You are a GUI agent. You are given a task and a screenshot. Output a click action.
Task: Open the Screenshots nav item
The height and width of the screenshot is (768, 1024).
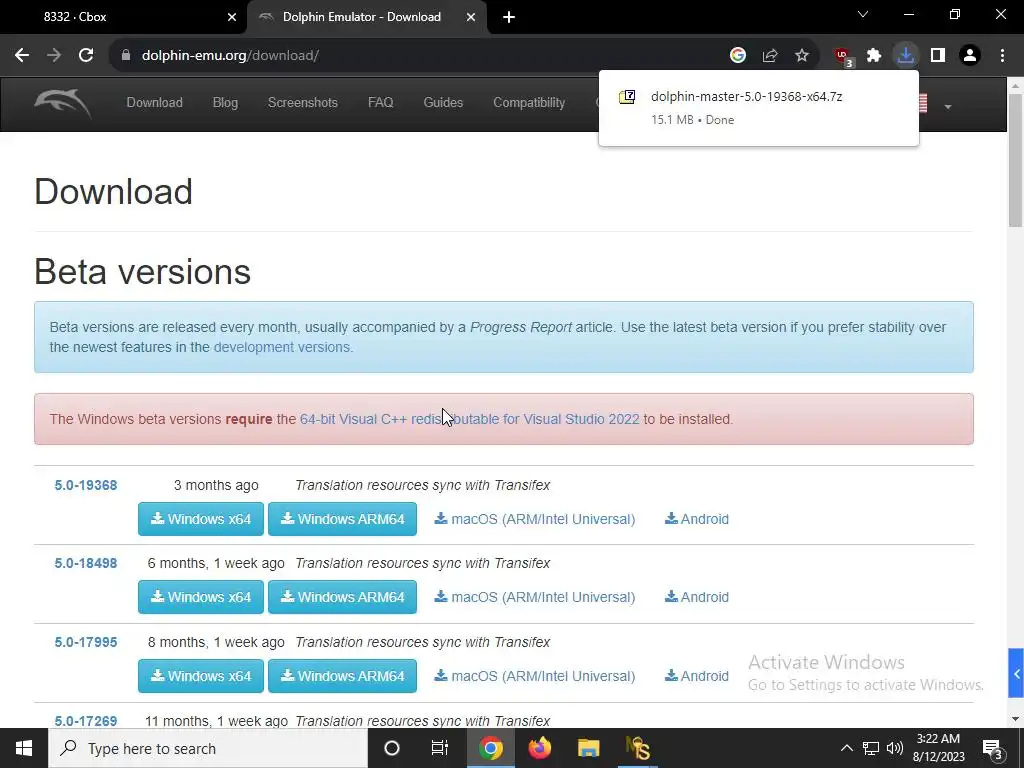303,103
